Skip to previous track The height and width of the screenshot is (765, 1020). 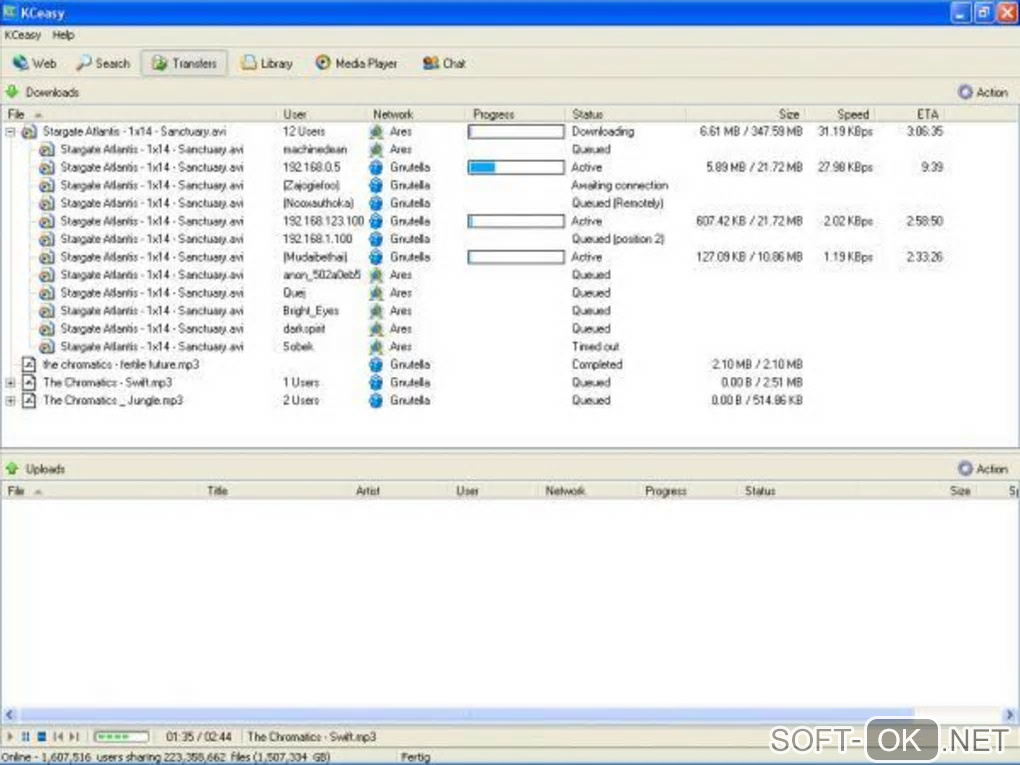[58, 736]
